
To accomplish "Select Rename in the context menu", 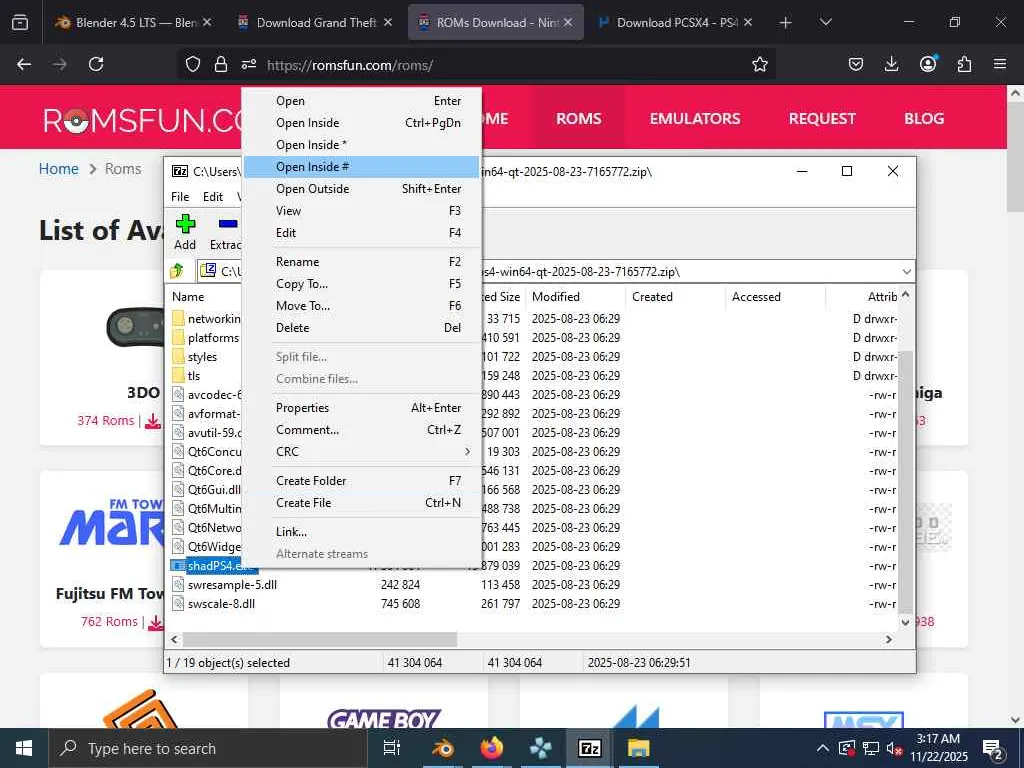I will pyautogui.click(x=362, y=262).
